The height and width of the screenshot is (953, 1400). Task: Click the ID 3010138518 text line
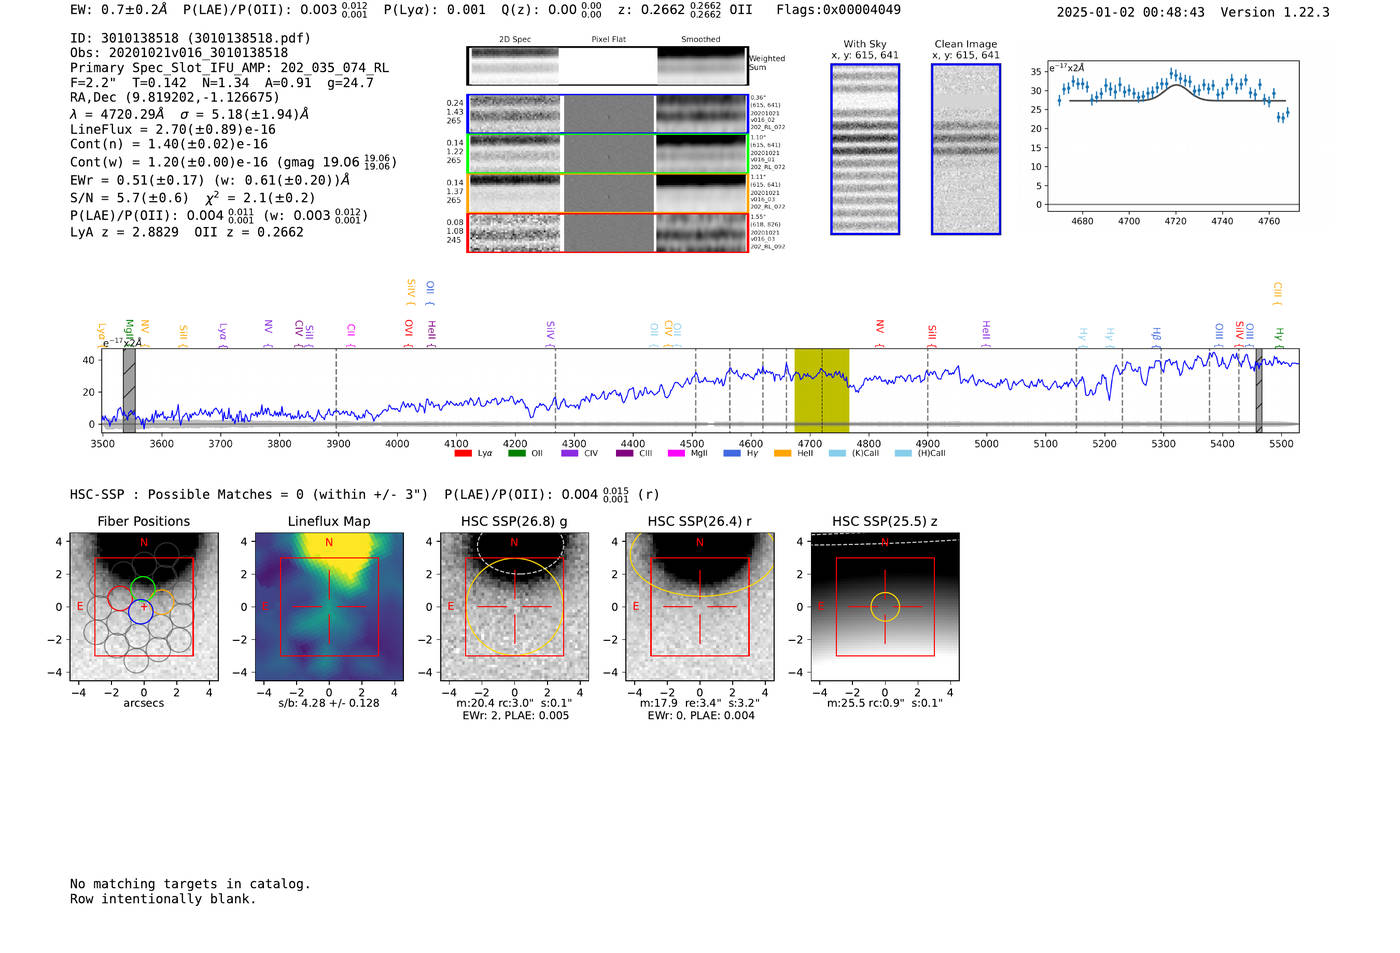tap(190, 38)
